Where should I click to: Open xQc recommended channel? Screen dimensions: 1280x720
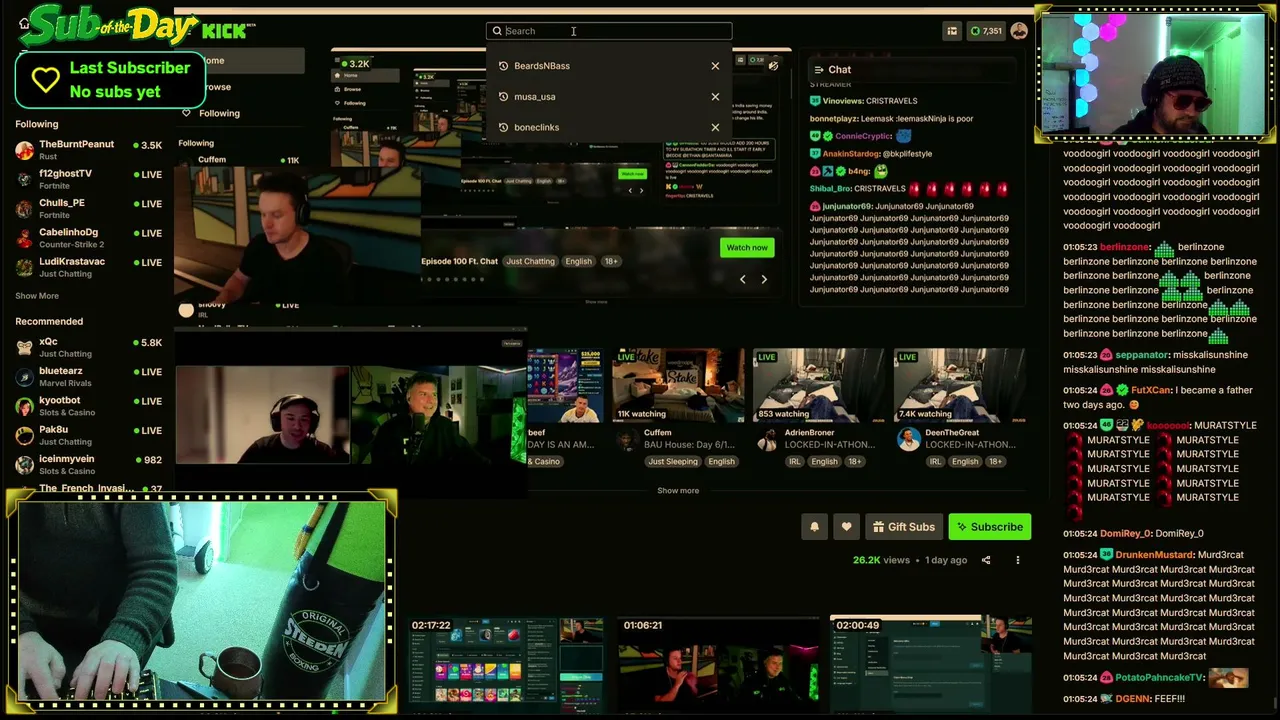(89, 347)
